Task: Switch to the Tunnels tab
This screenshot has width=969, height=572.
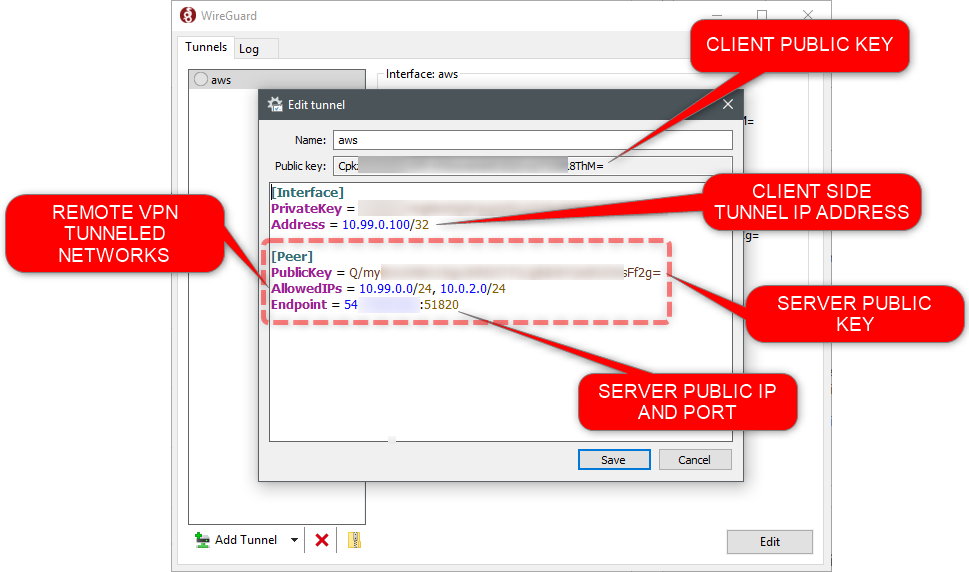Action: 206,47
